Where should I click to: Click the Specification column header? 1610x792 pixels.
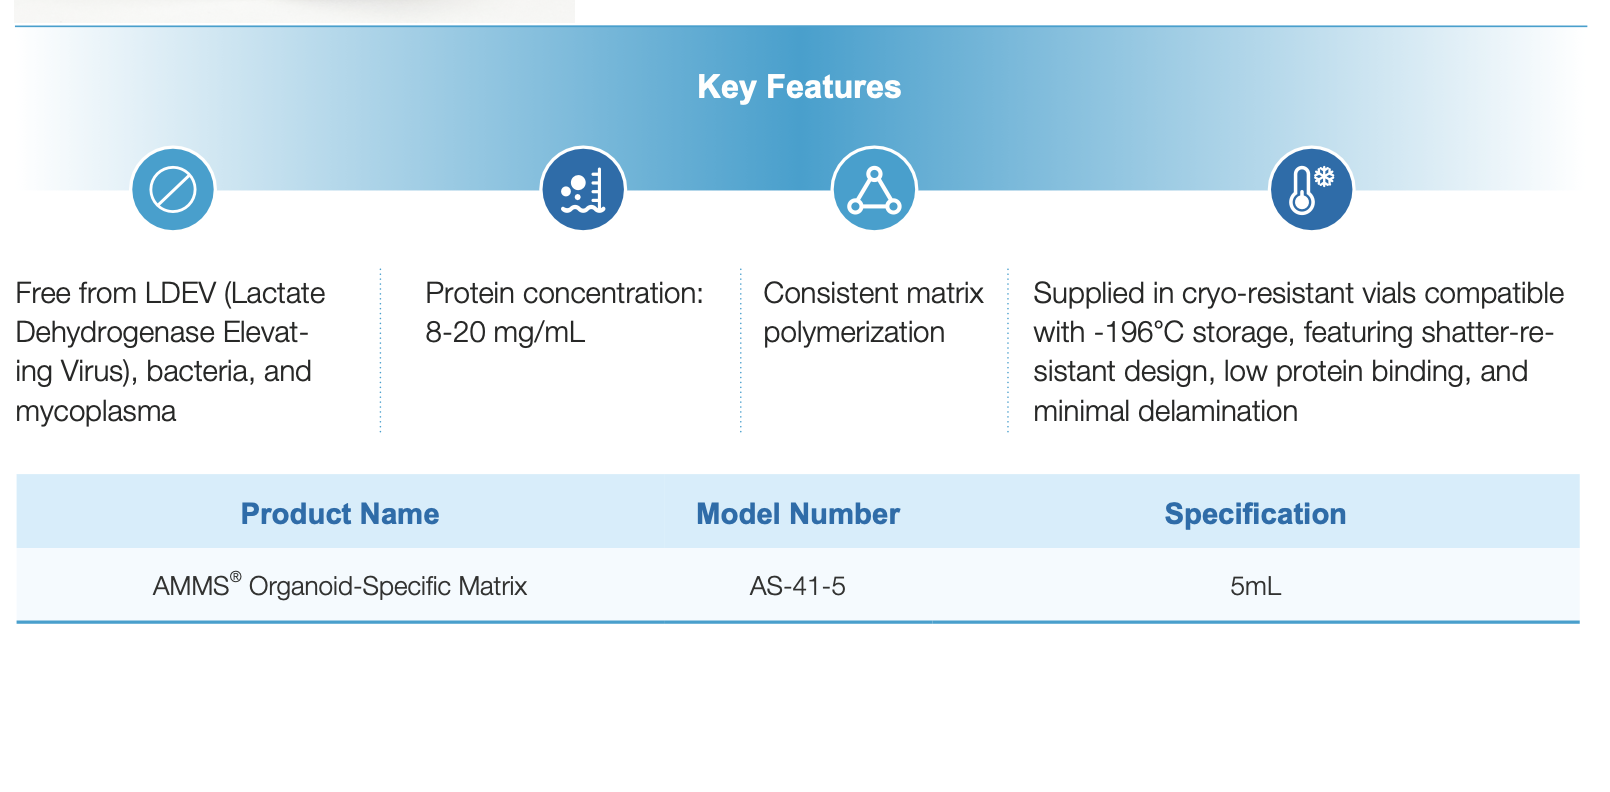pos(1255,514)
